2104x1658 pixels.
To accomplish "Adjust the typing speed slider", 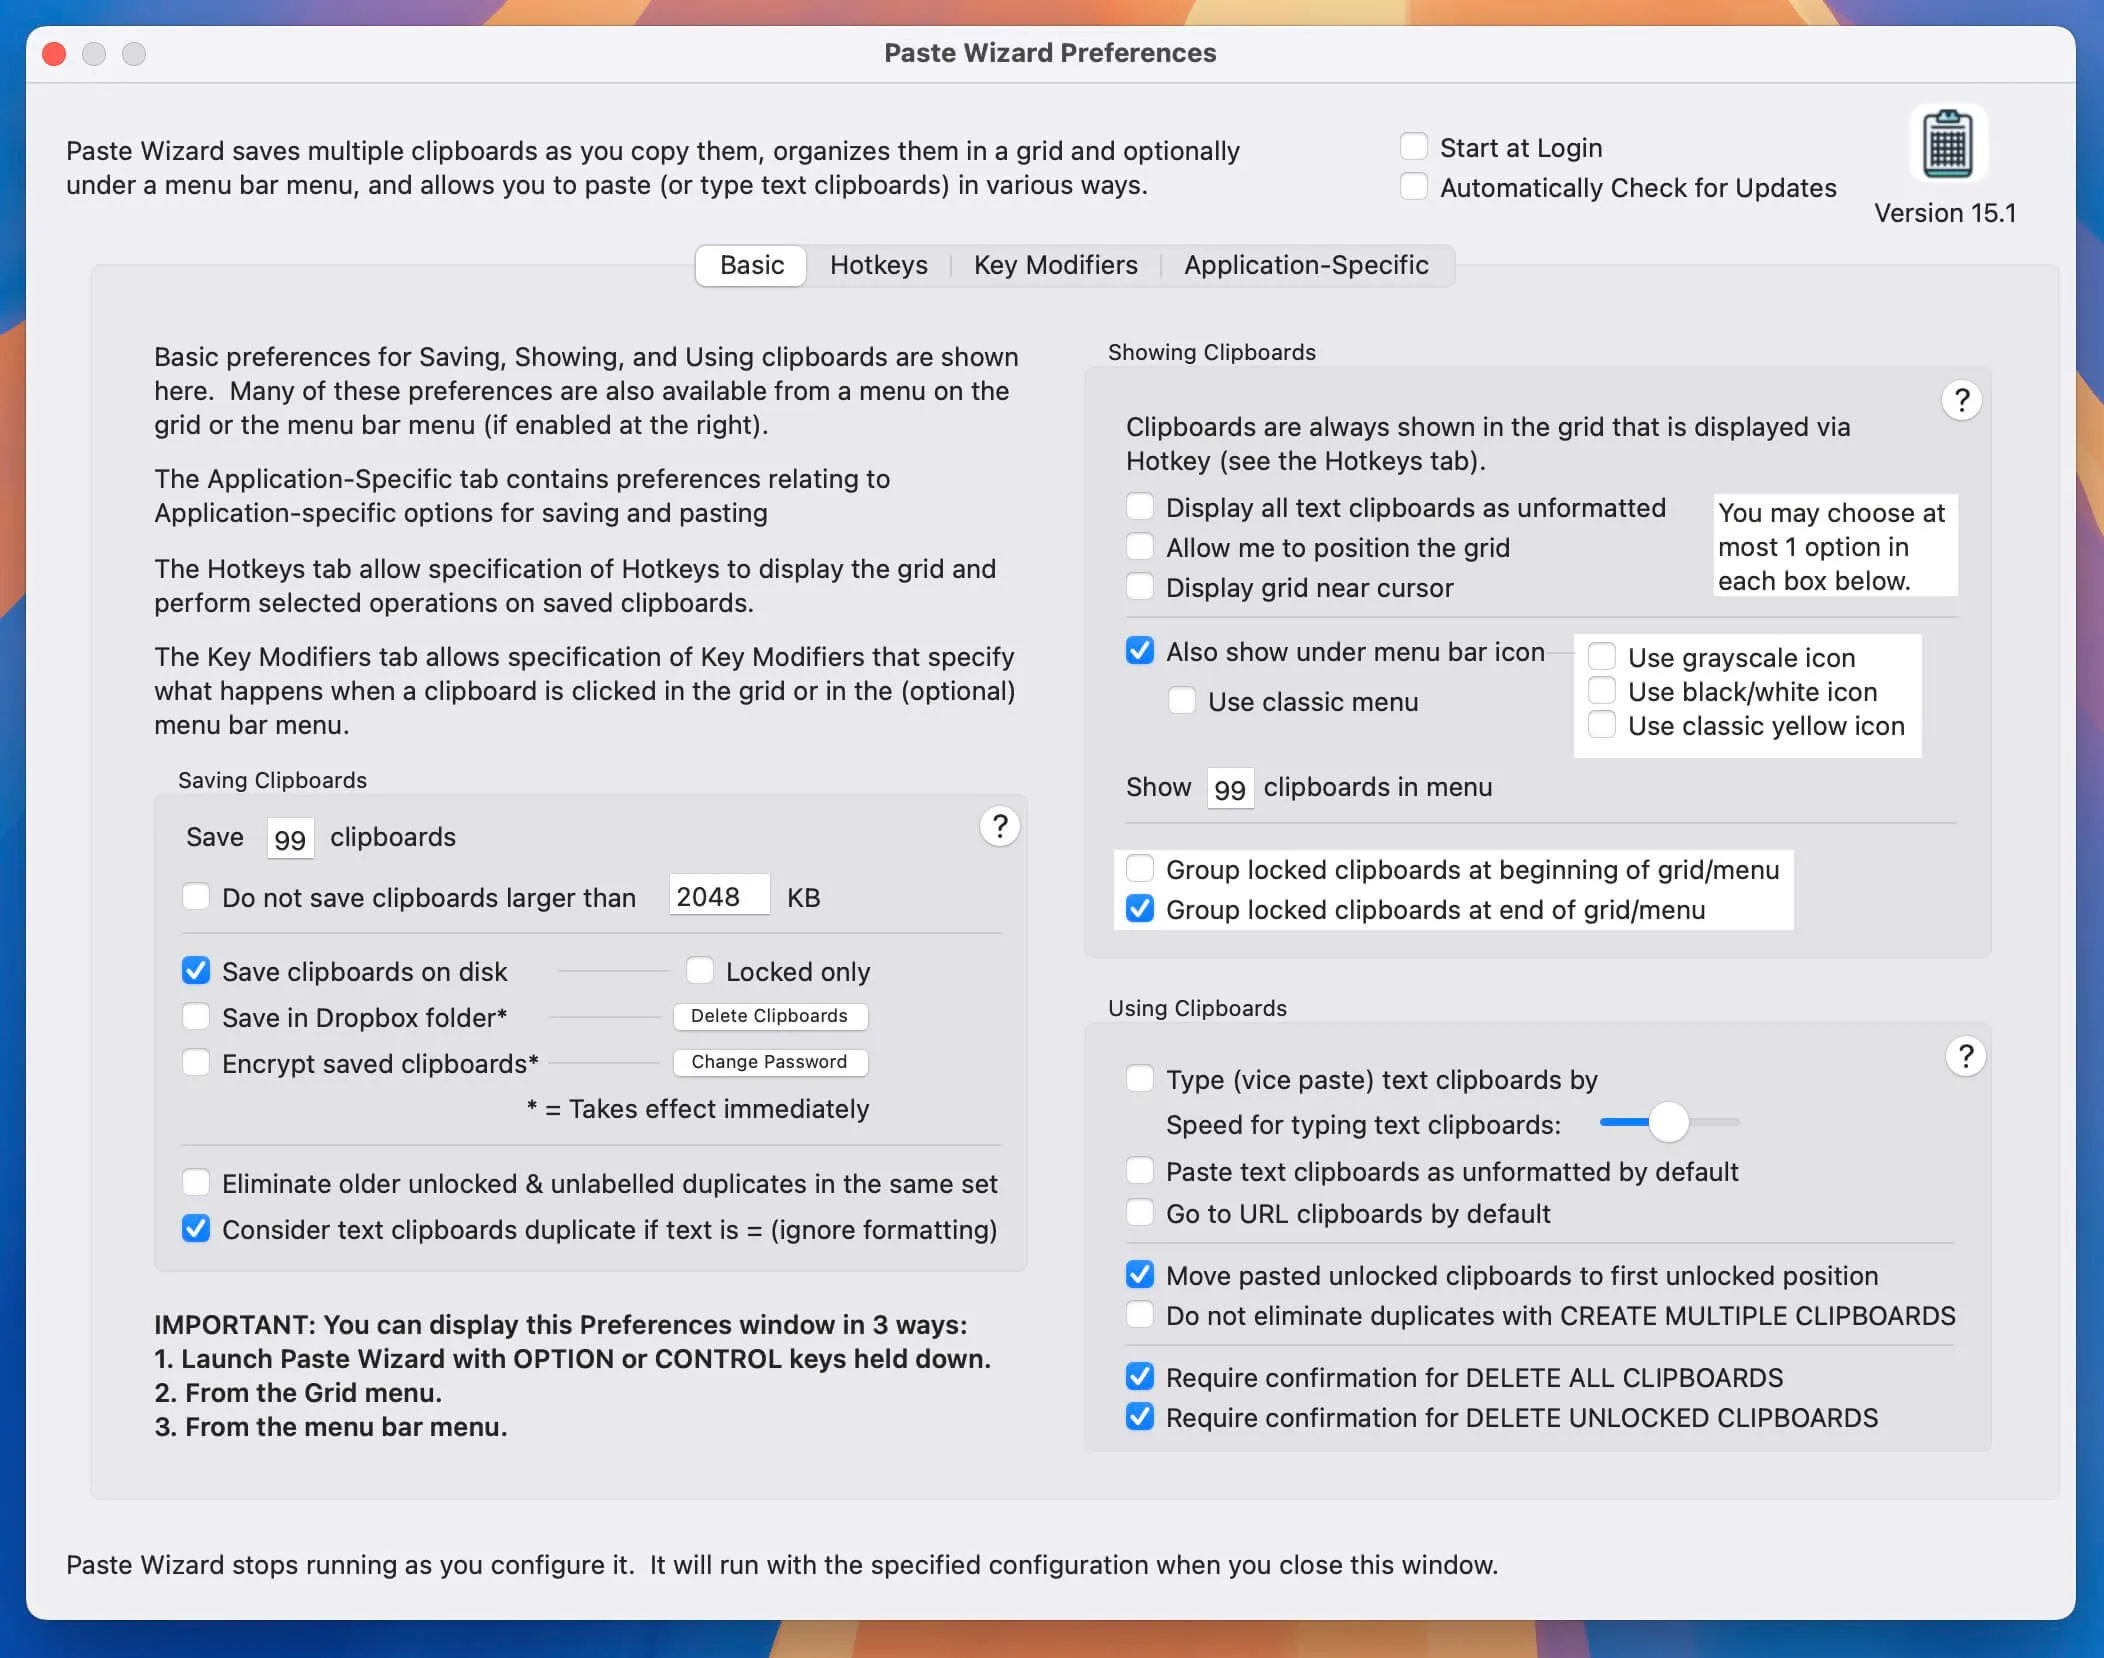I will [1668, 1122].
